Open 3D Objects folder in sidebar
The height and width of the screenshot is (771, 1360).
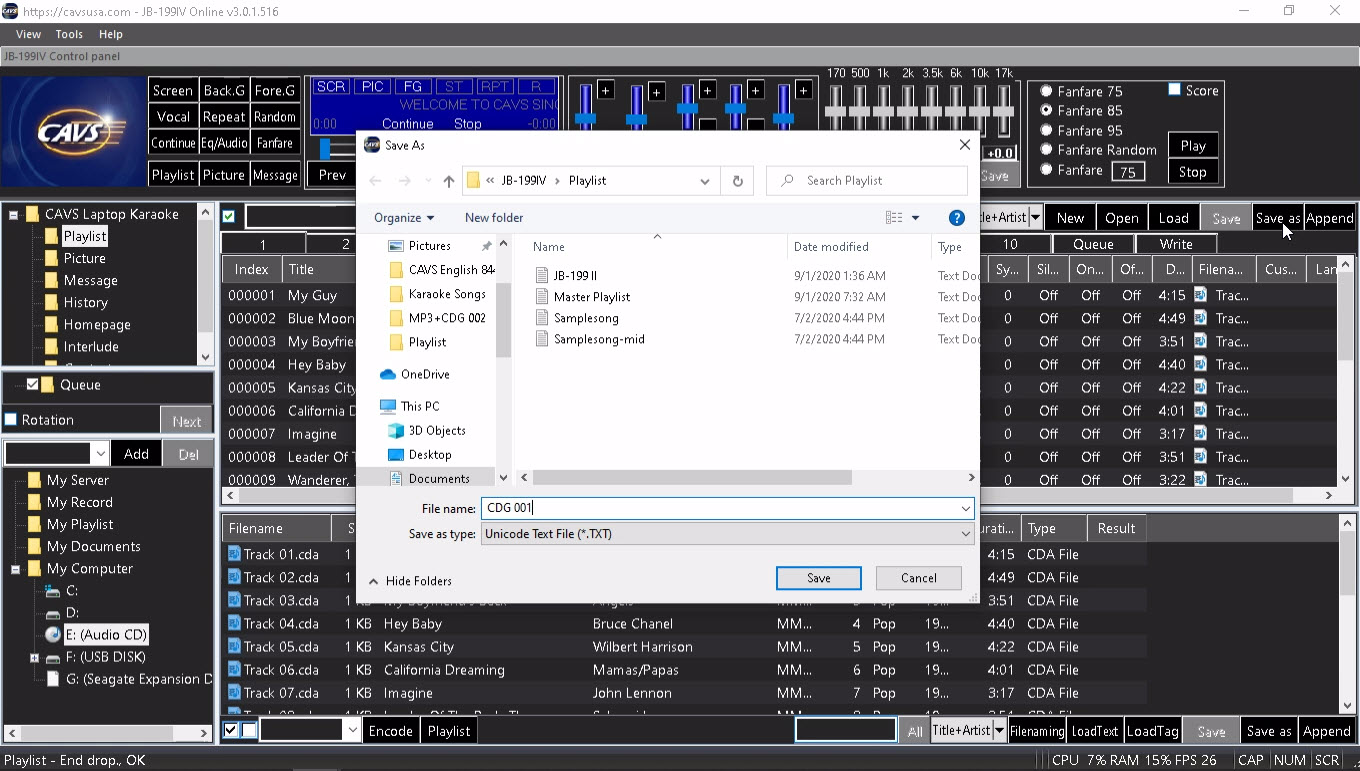(x=426, y=430)
